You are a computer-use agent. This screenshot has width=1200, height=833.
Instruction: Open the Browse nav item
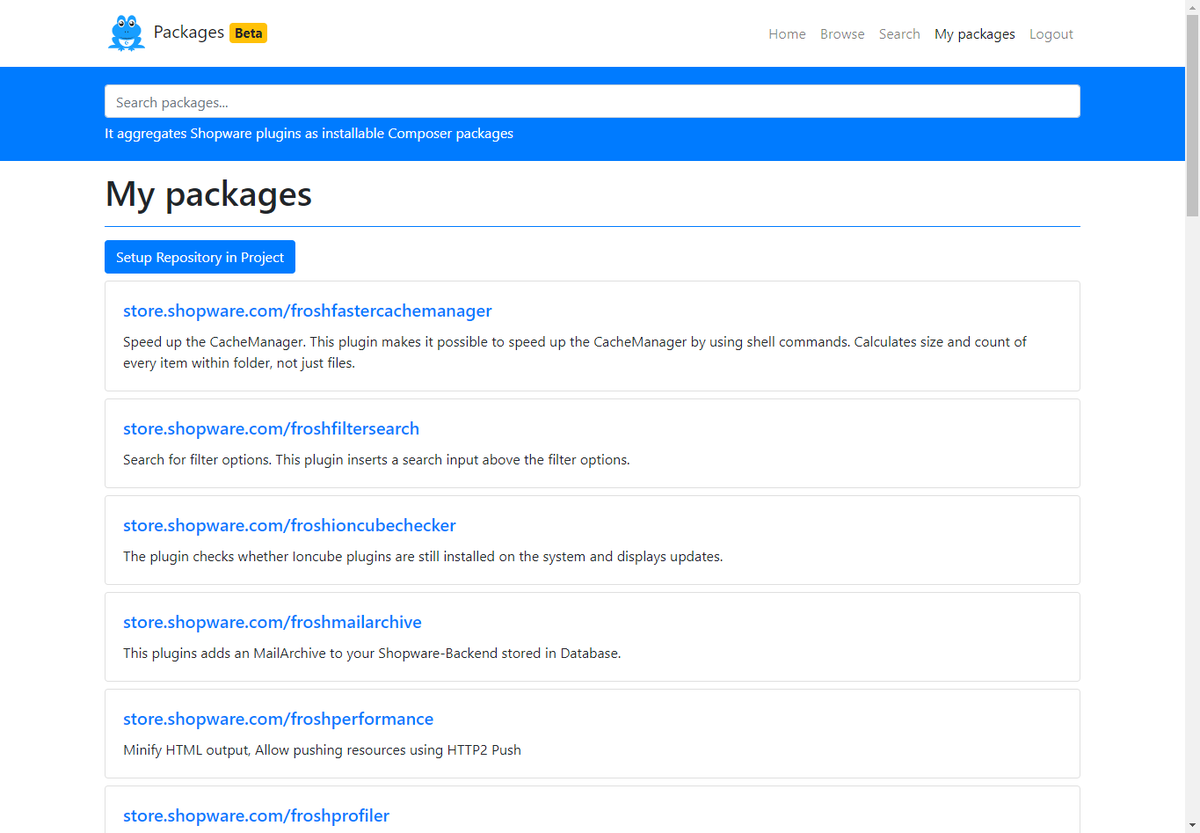click(x=842, y=34)
